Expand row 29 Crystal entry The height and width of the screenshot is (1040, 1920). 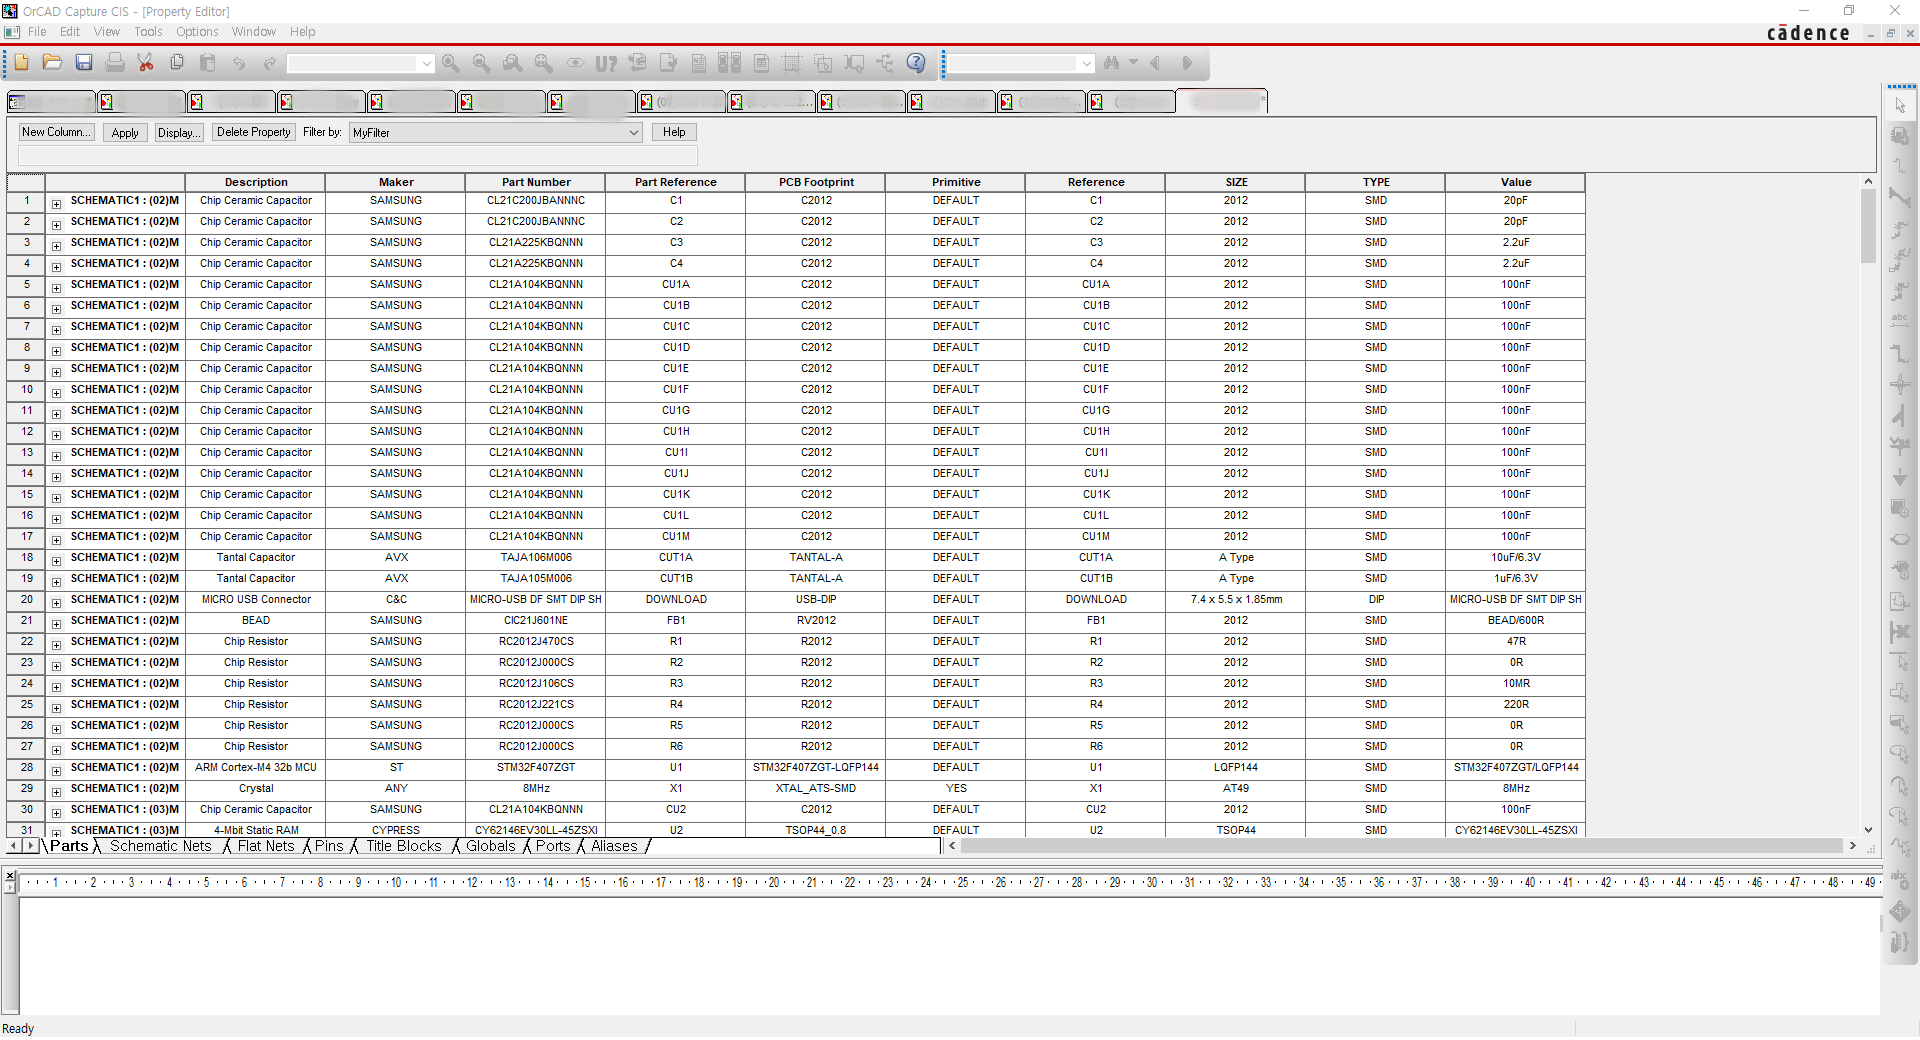coord(56,791)
